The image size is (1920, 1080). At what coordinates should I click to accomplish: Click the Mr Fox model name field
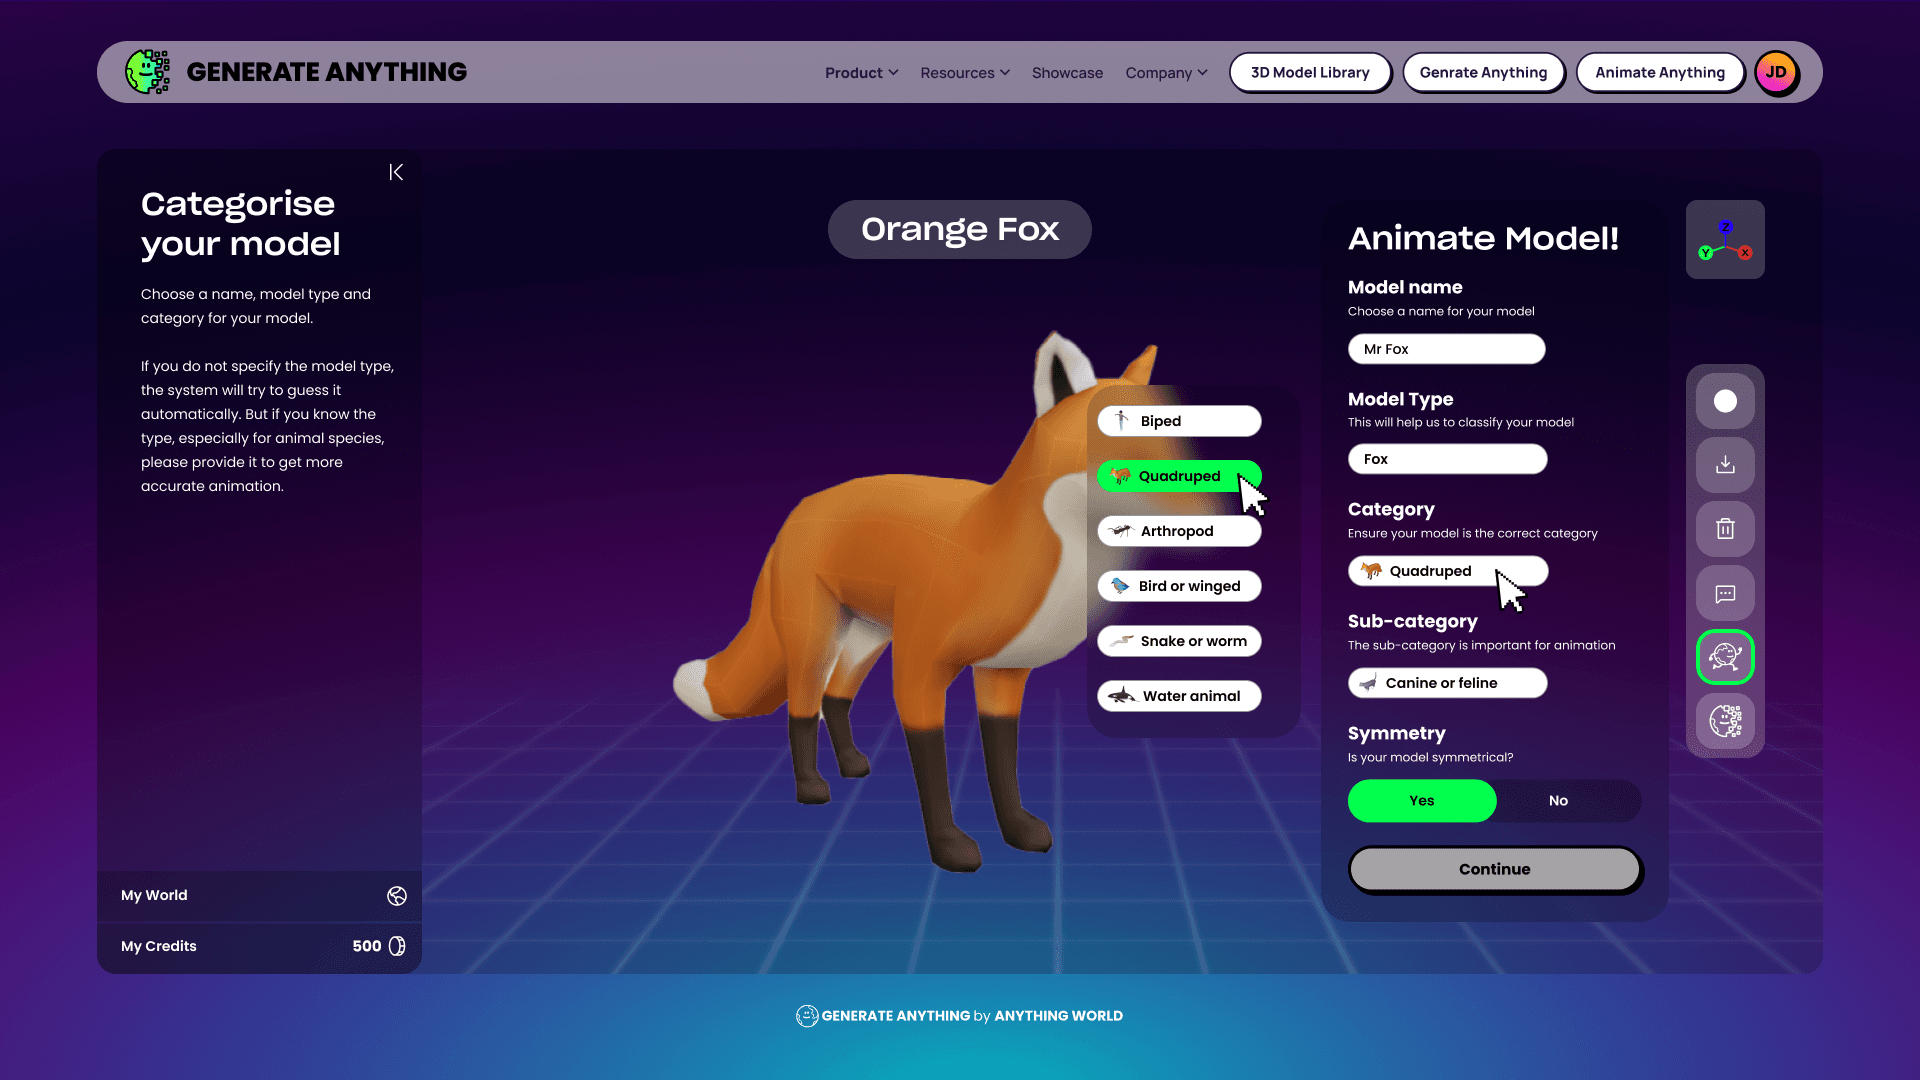[1446, 349]
